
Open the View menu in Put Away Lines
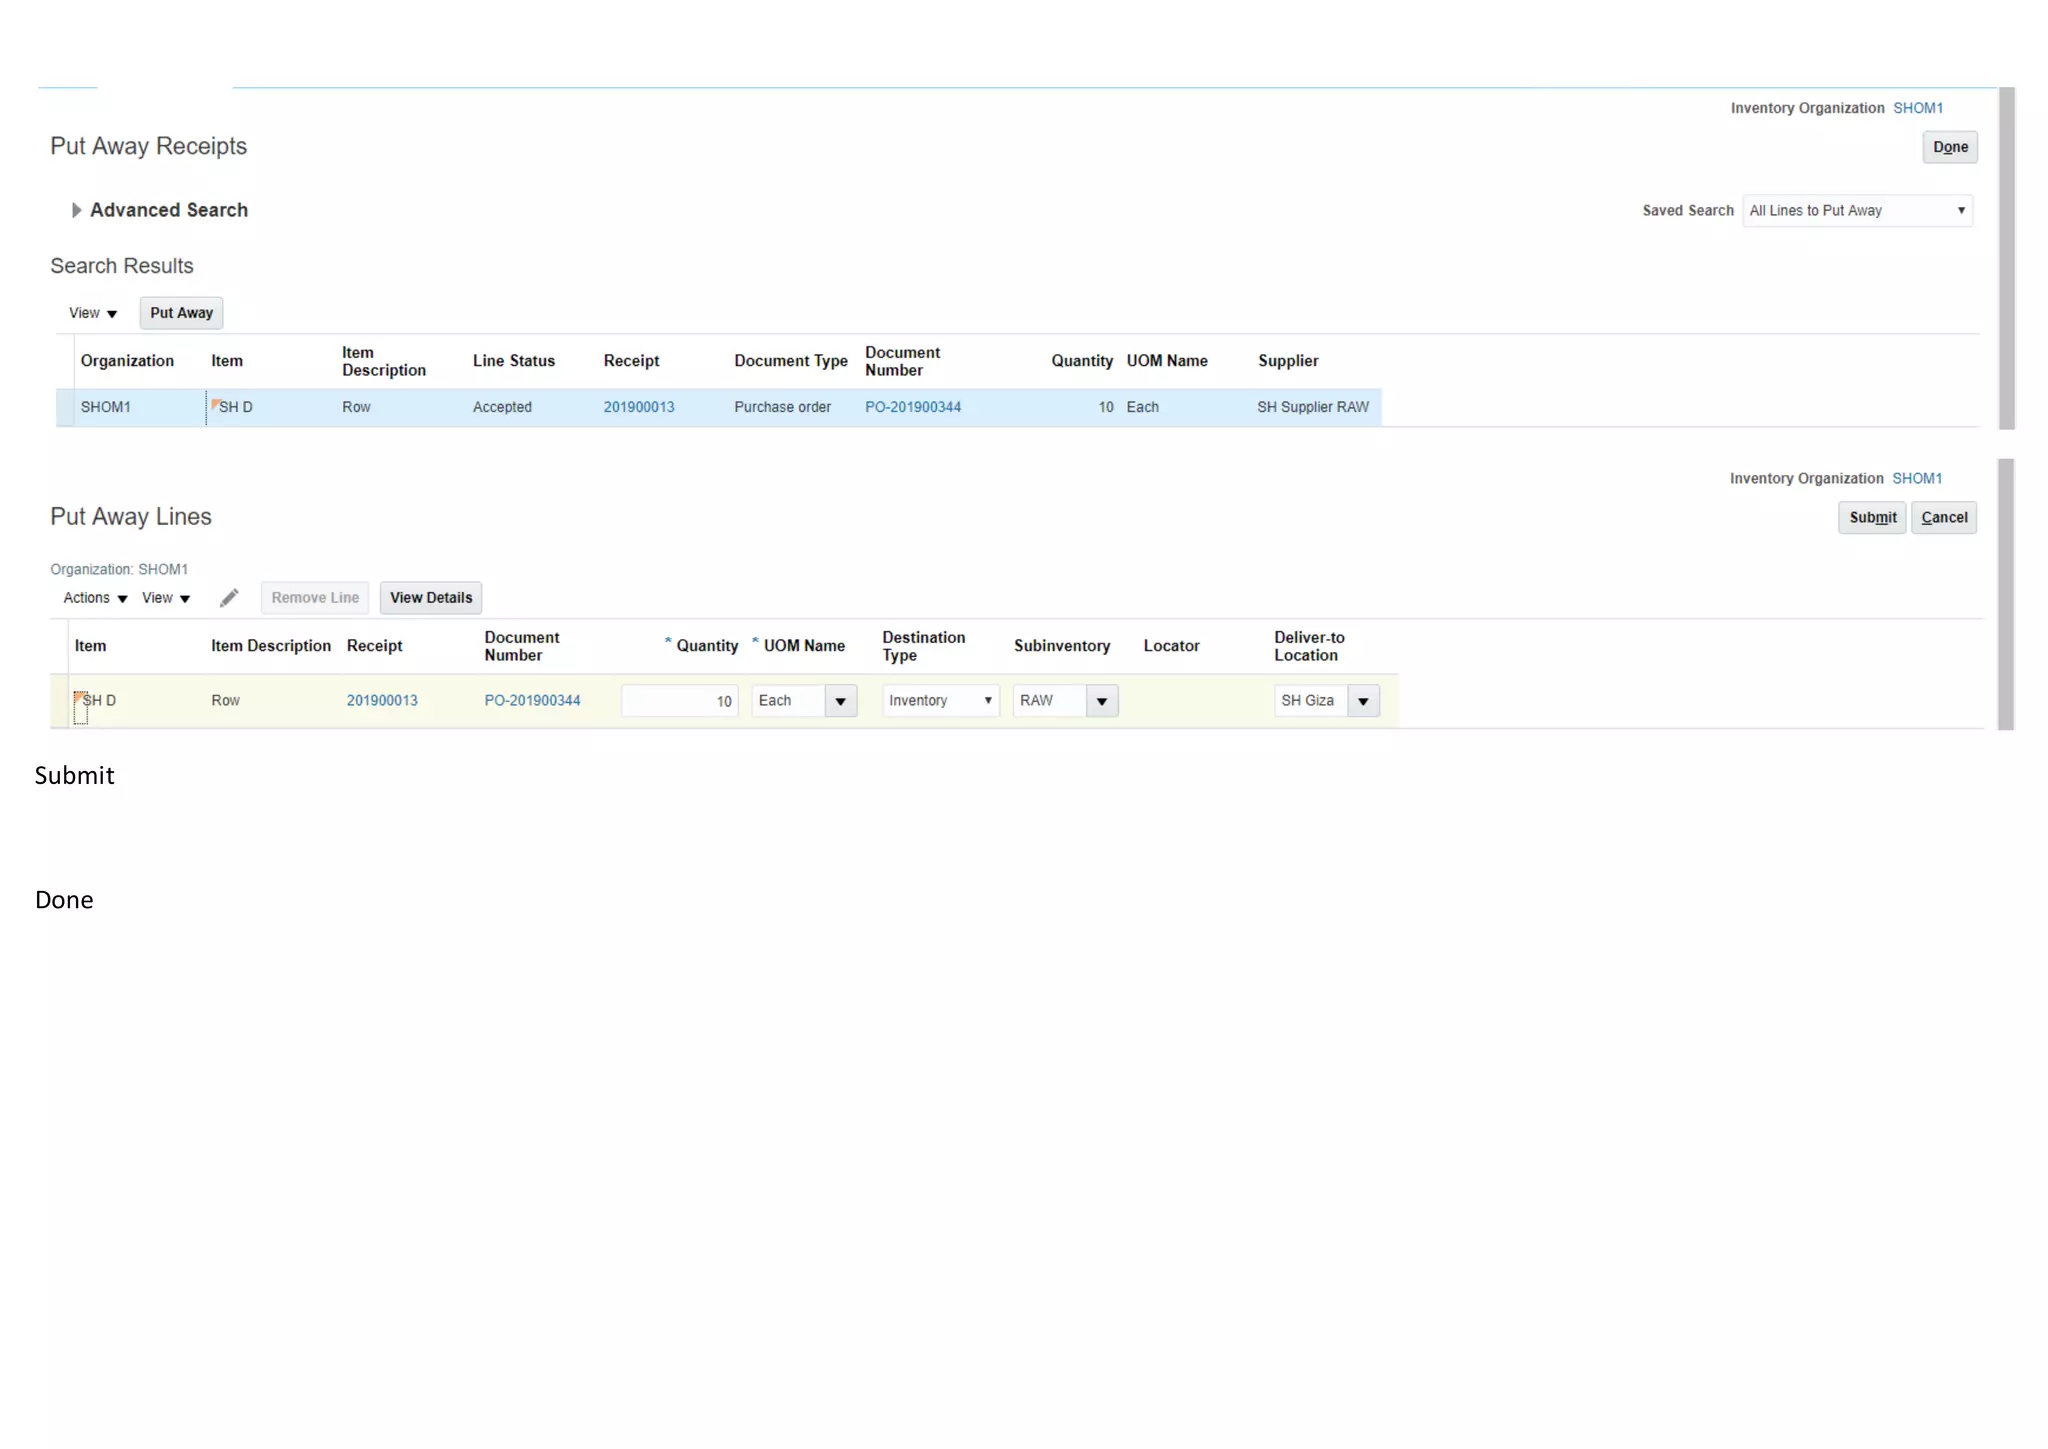tap(165, 598)
